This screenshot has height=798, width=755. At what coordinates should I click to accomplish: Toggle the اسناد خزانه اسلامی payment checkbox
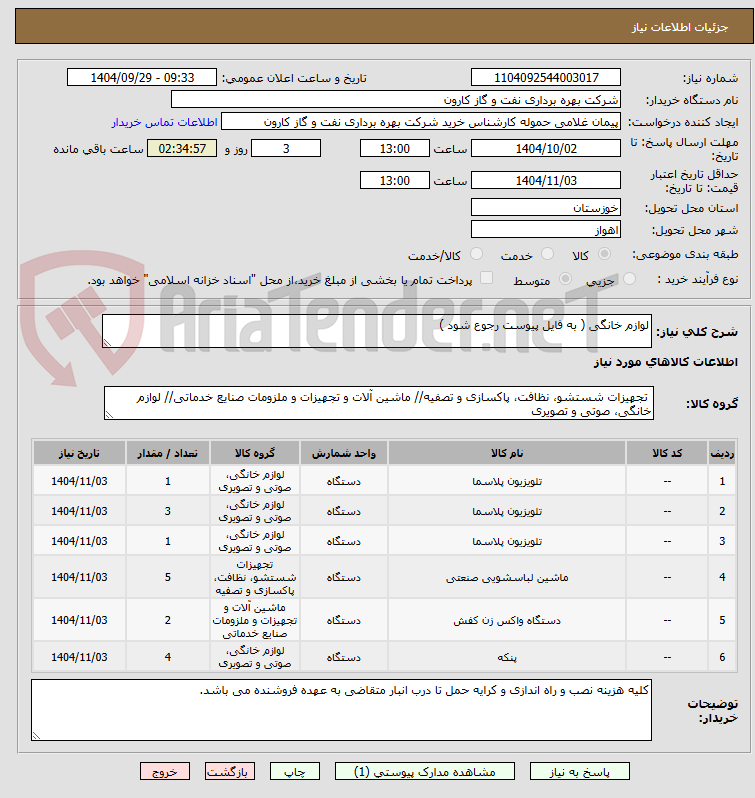[x=487, y=277]
